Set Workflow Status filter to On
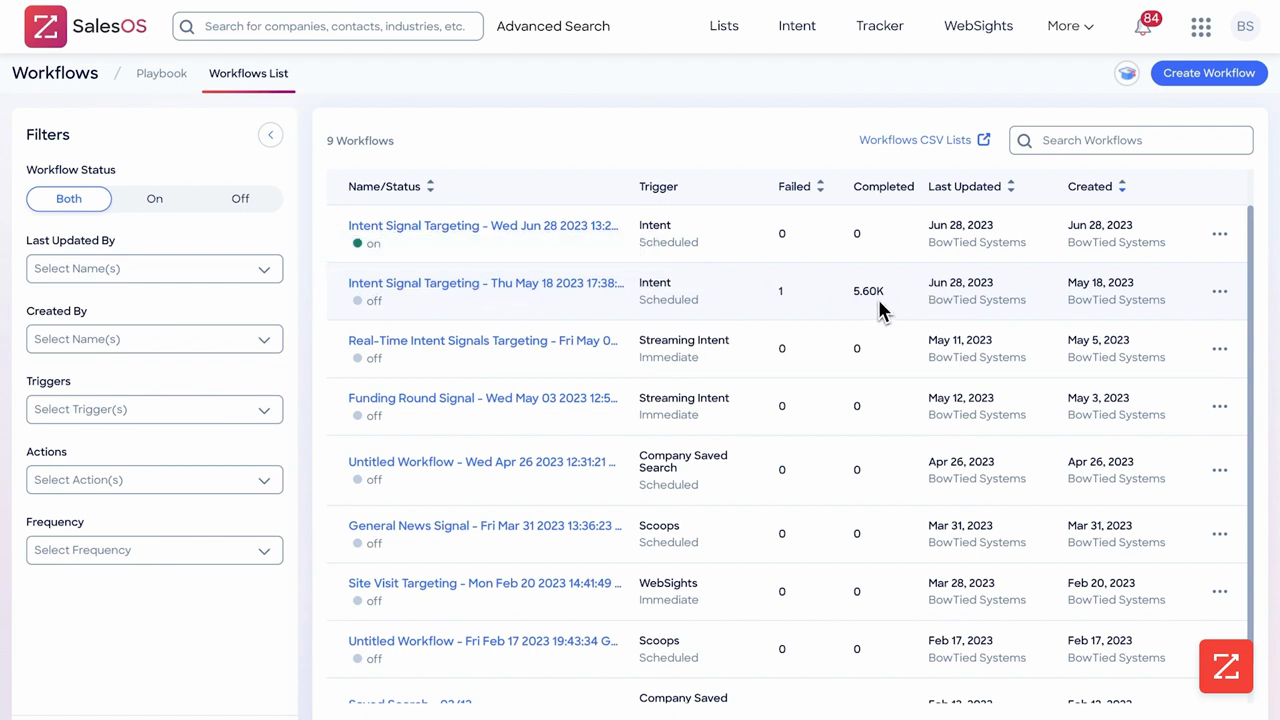The image size is (1280, 720). [154, 199]
